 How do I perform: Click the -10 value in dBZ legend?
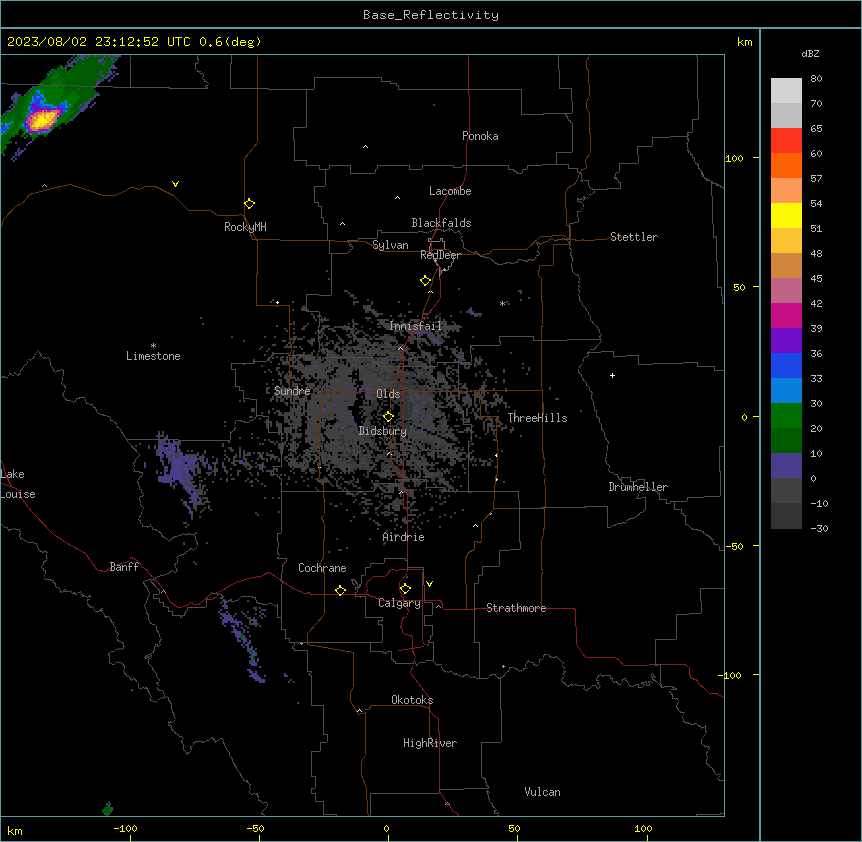click(x=819, y=503)
